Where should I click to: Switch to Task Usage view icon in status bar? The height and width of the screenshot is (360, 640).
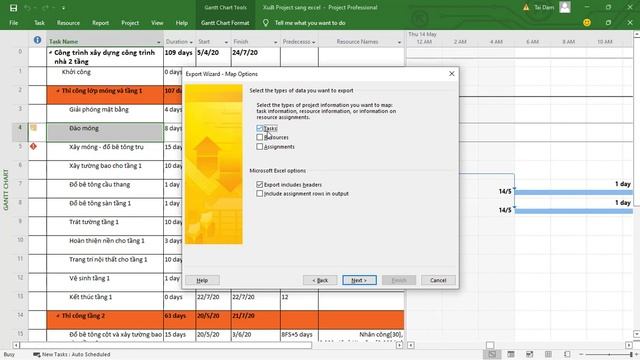[511, 354]
